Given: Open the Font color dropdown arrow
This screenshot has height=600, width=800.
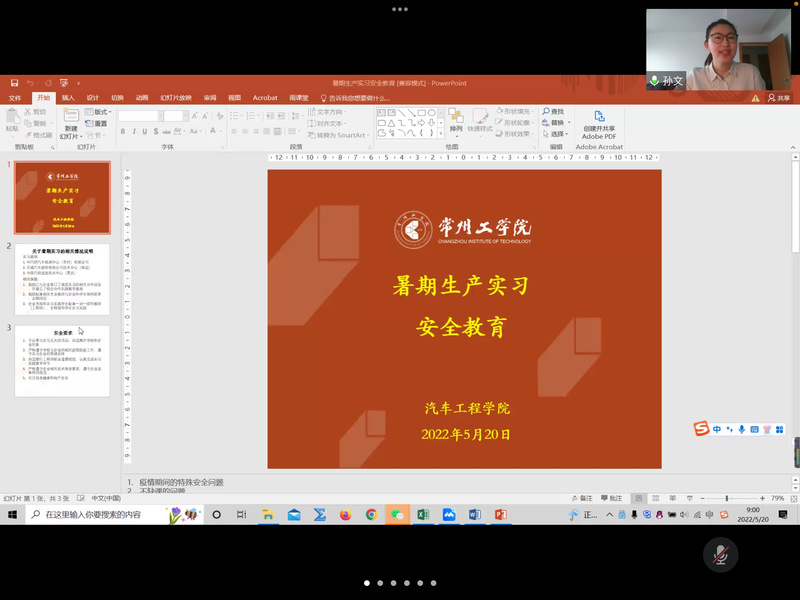Looking at the screenshot, I should [220, 132].
